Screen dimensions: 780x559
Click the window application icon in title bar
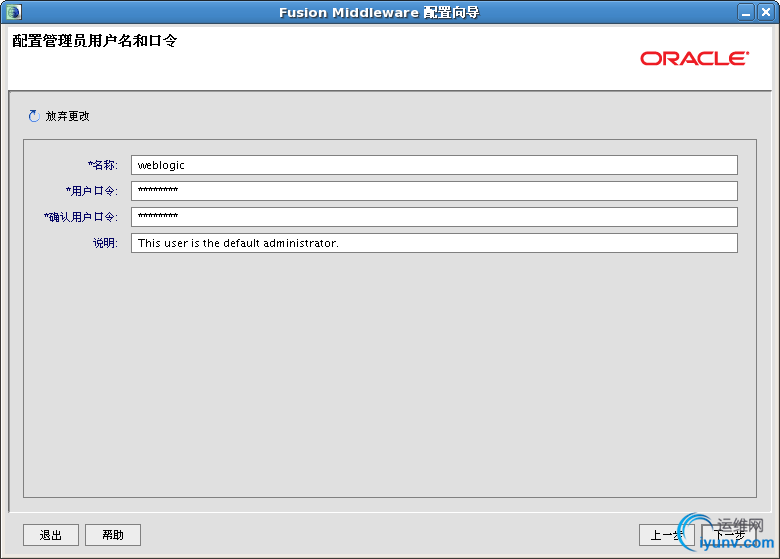tap(14, 11)
